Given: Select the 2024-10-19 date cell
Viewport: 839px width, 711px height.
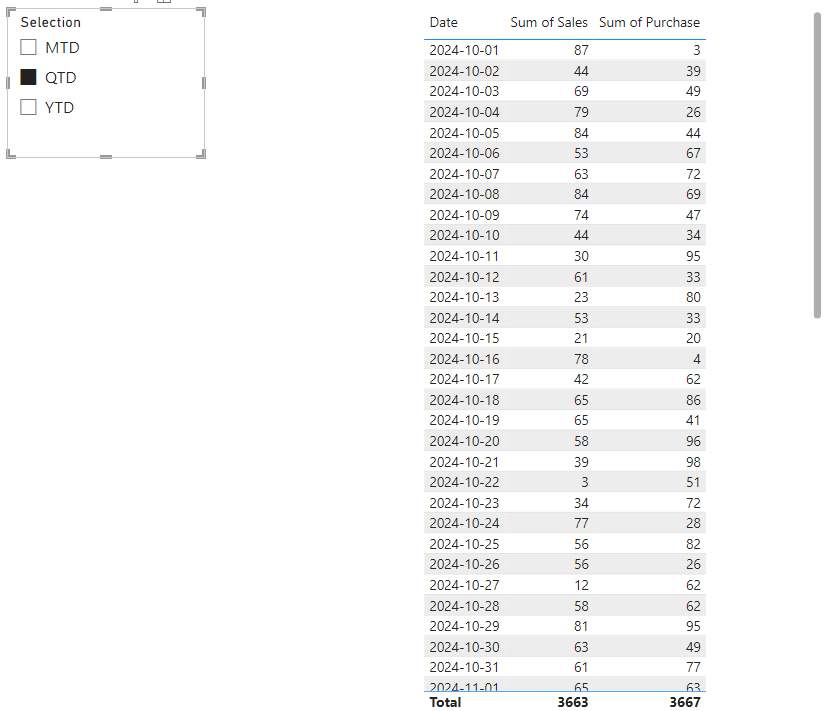Looking at the screenshot, I should pos(464,421).
